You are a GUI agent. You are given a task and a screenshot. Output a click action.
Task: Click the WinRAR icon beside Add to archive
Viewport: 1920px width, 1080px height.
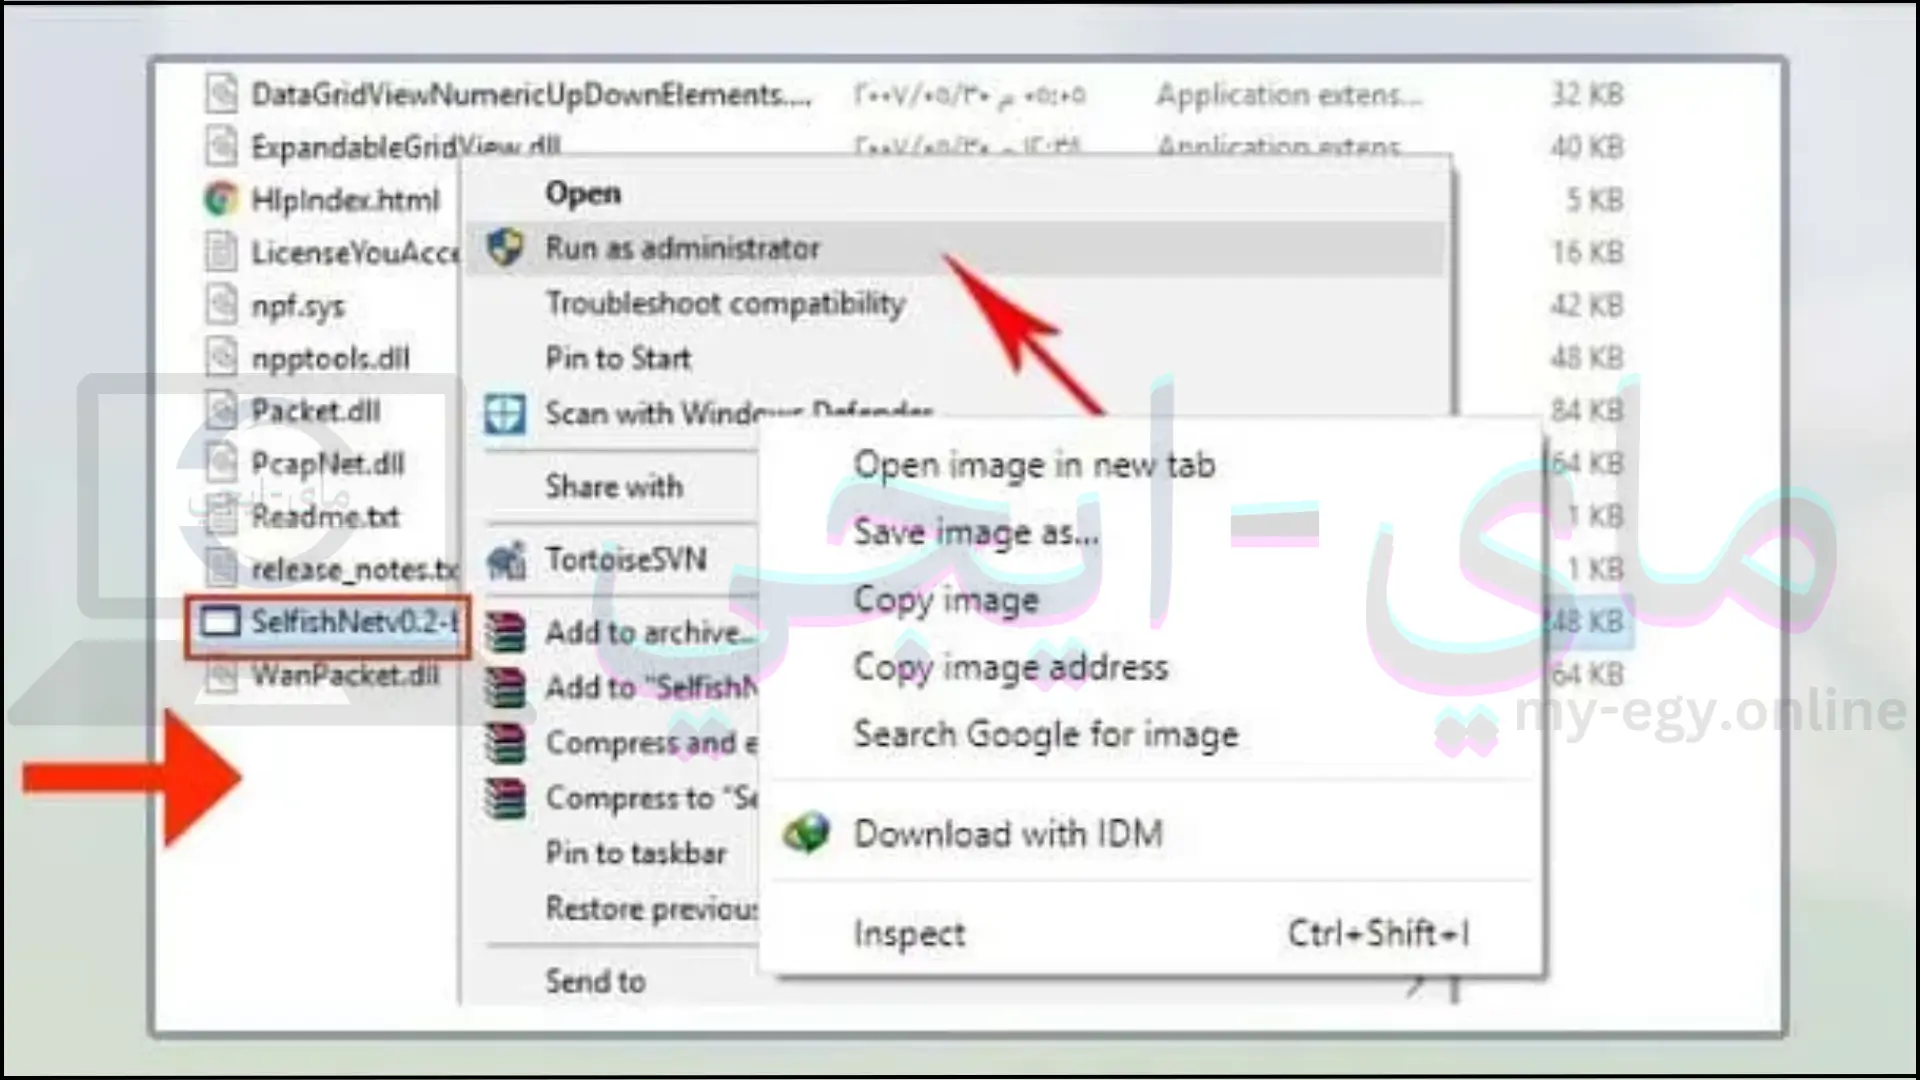(506, 632)
